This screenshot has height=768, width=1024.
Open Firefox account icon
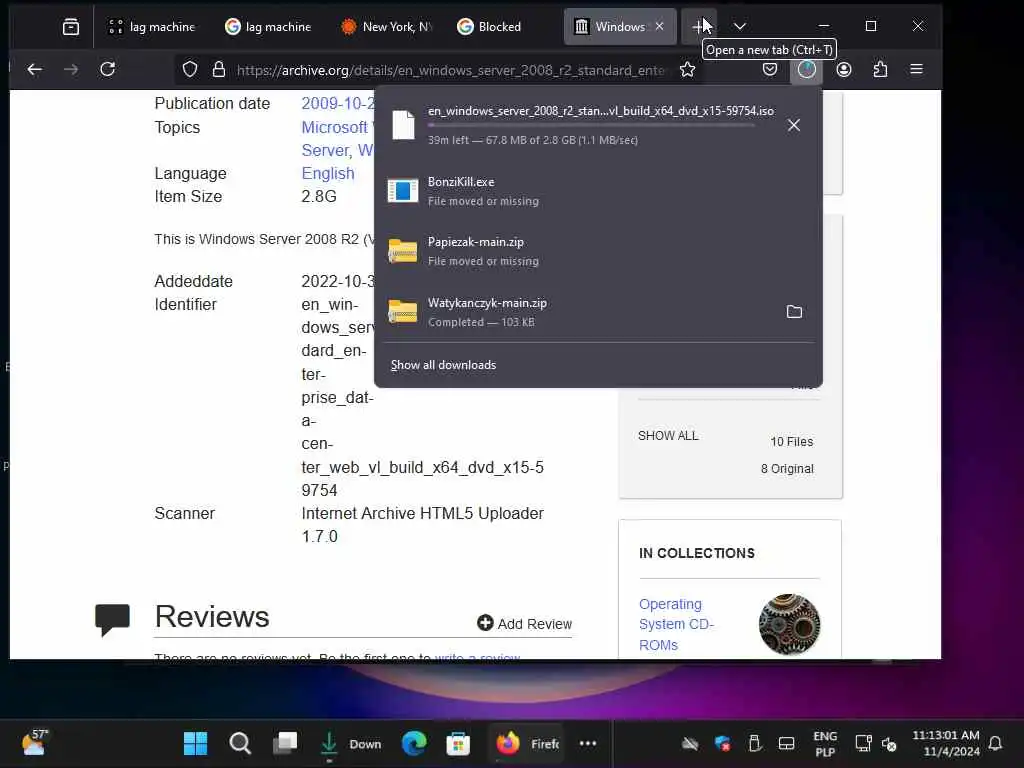[844, 69]
